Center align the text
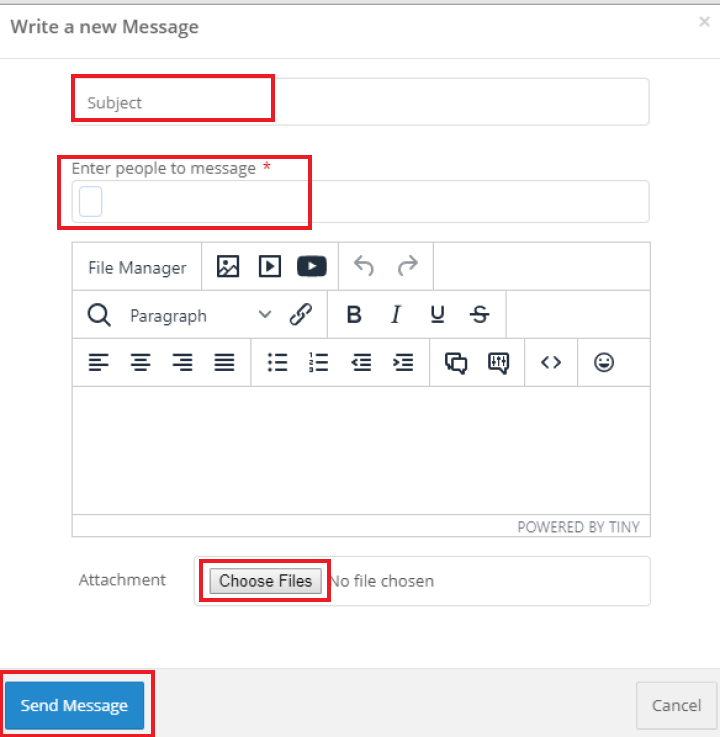 [x=141, y=362]
